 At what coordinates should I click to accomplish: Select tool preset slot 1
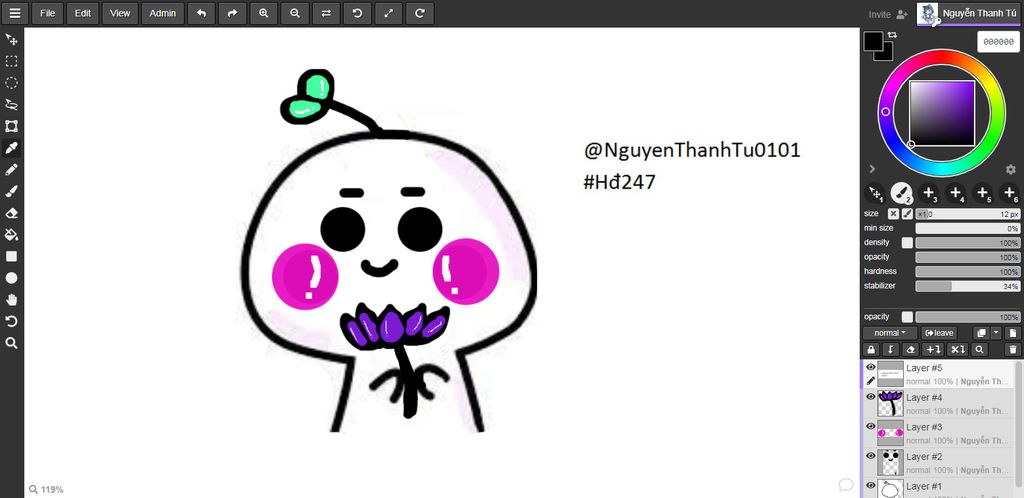coord(874,193)
